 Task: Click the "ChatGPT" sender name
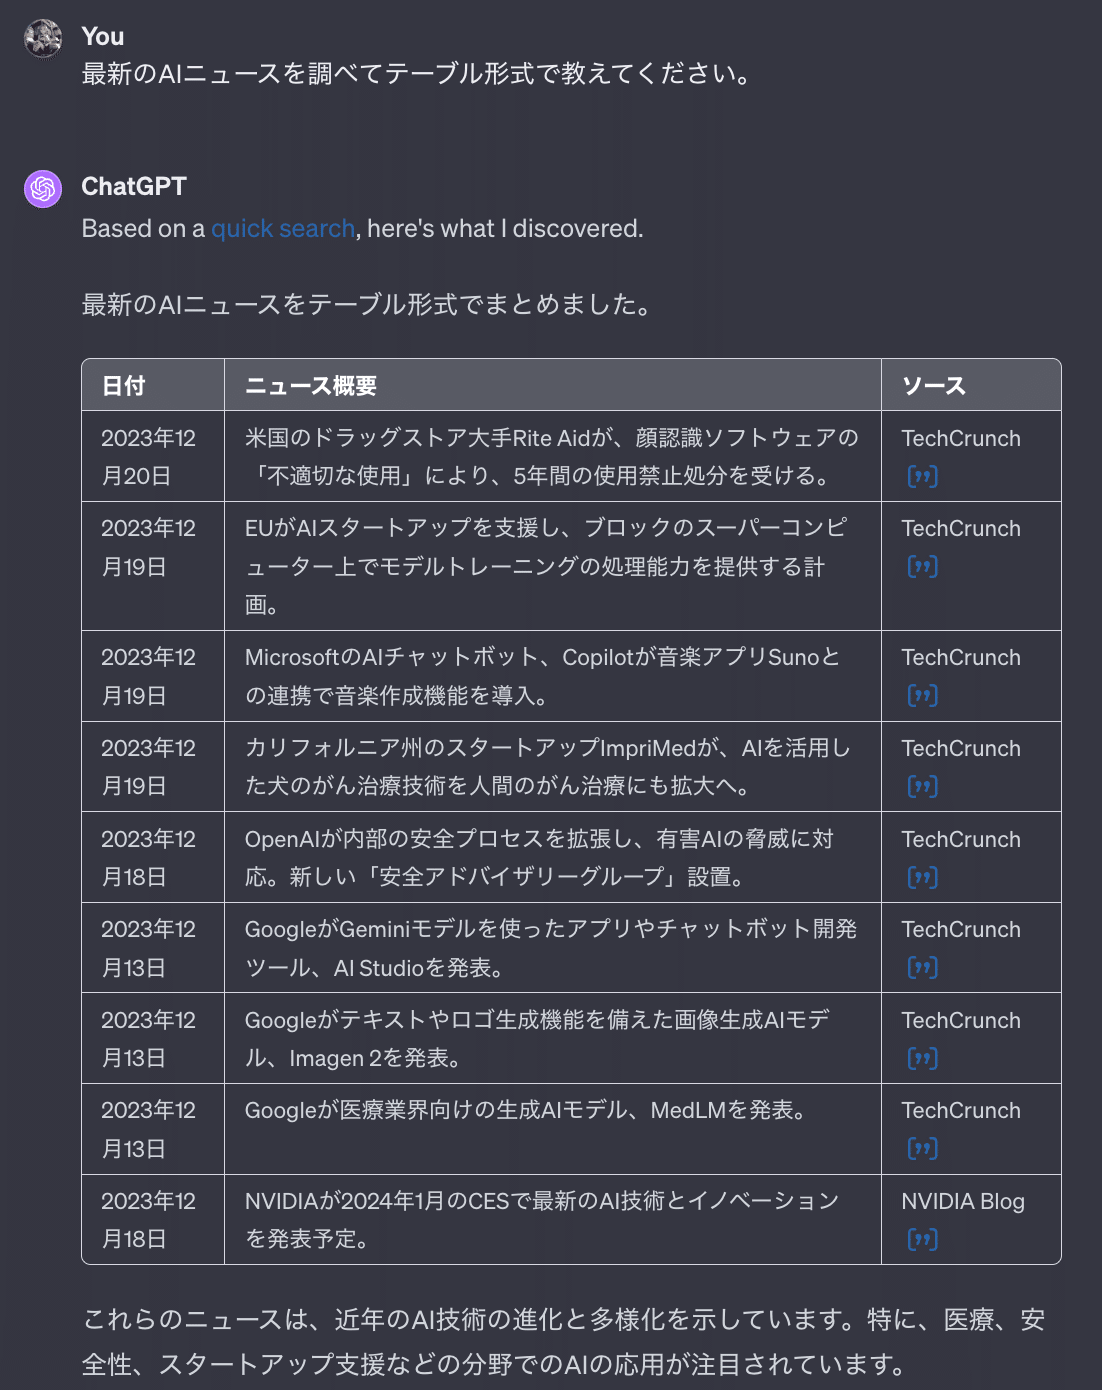(x=134, y=187)
